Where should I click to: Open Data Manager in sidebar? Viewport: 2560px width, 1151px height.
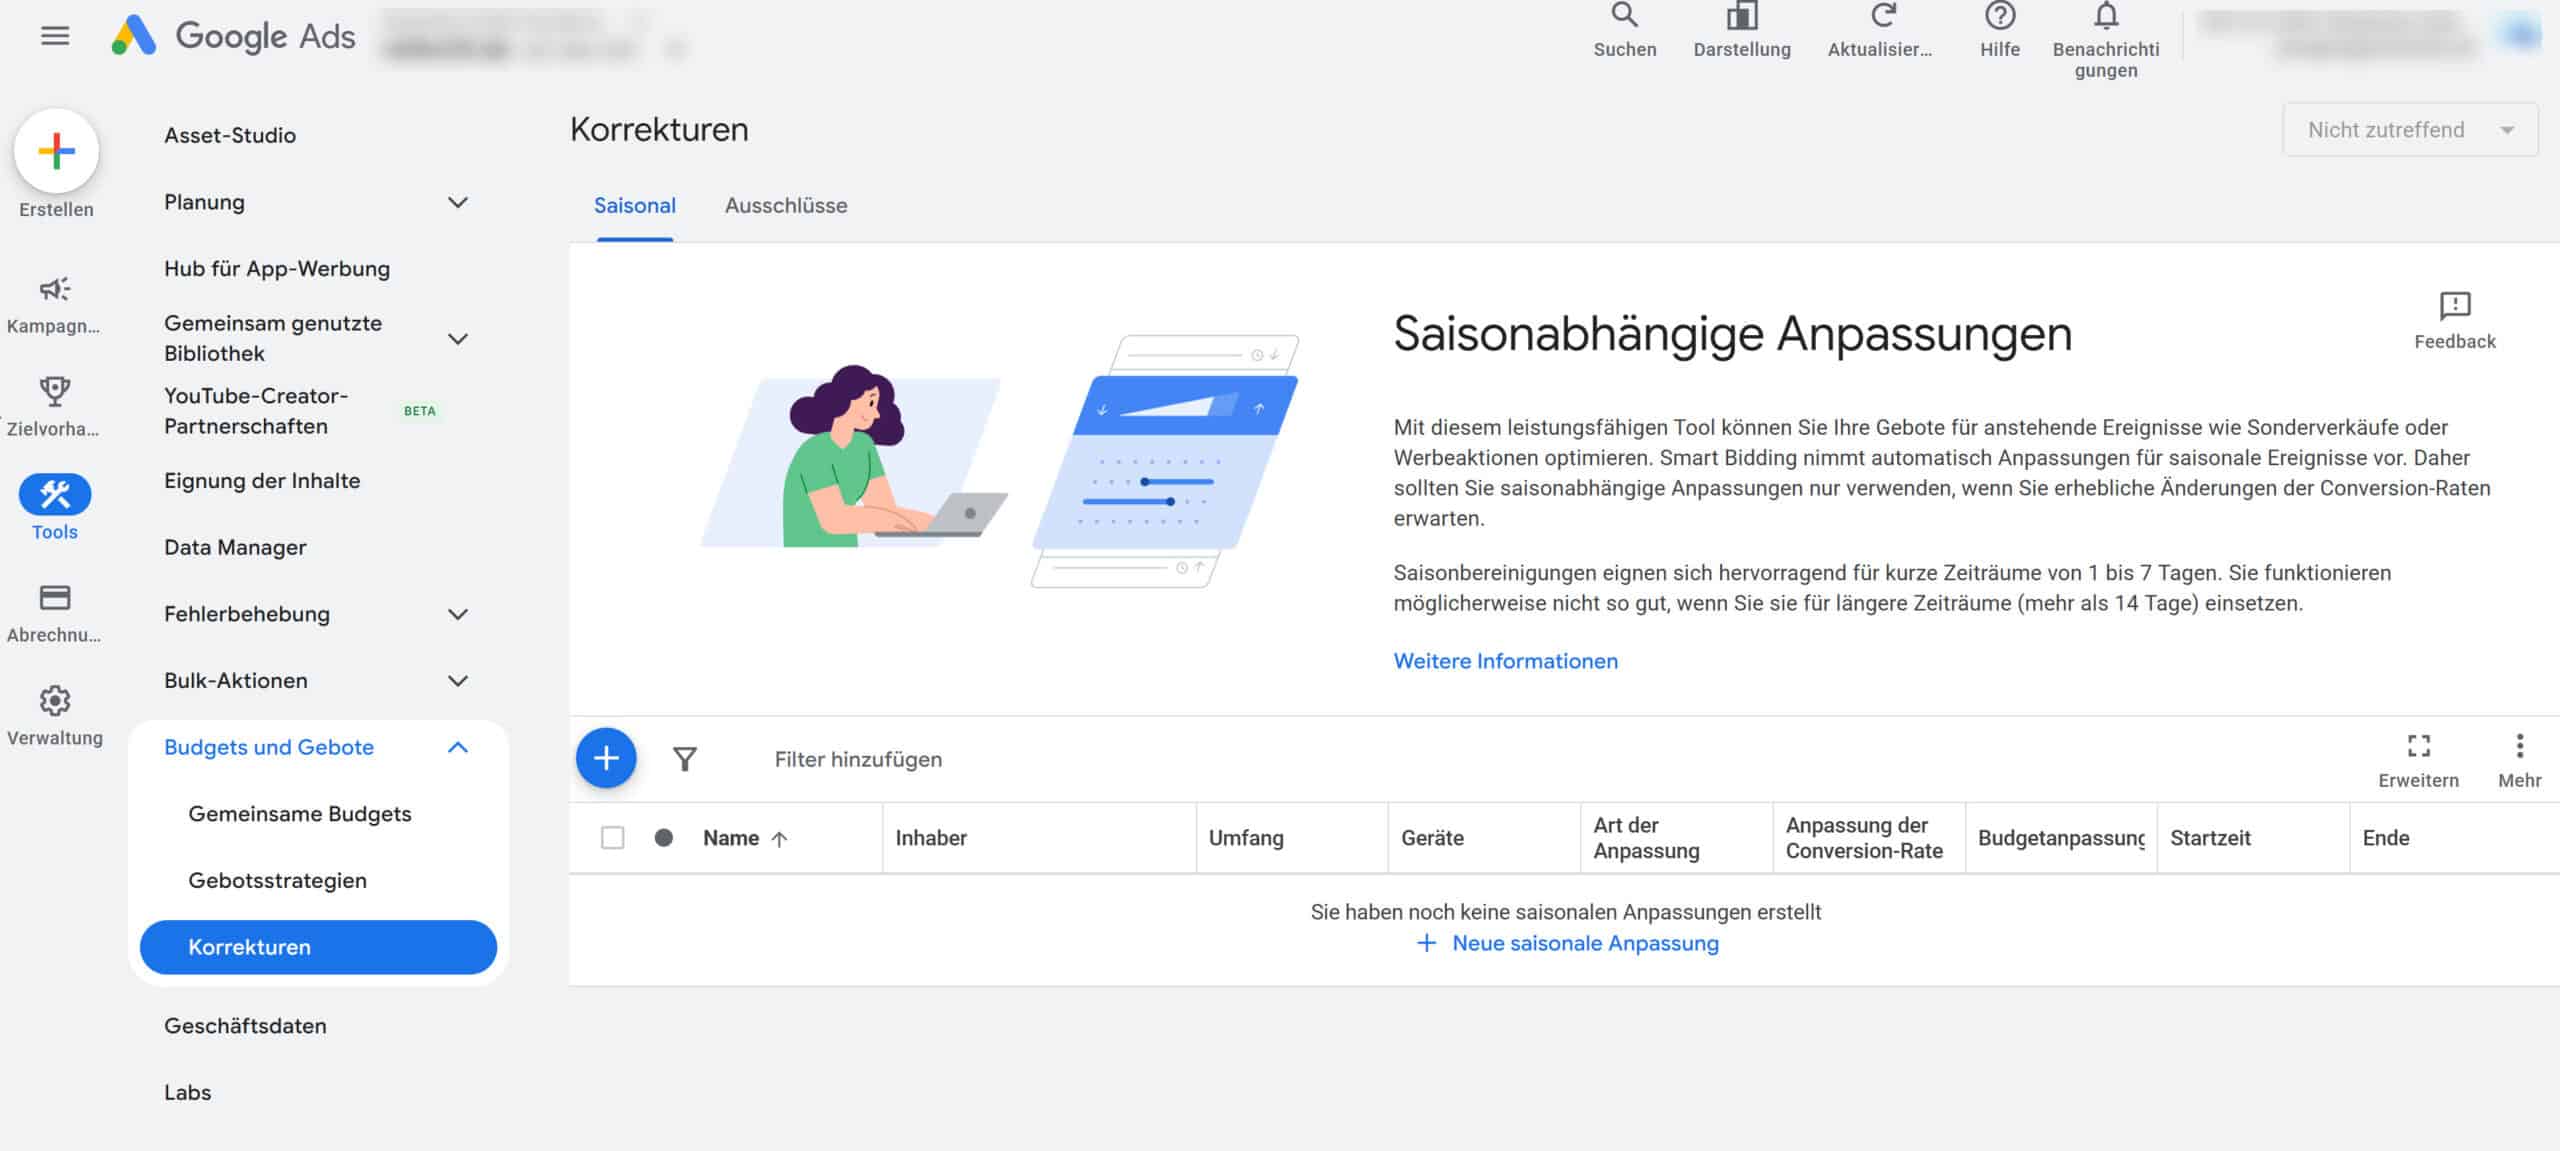pos(236,547)
